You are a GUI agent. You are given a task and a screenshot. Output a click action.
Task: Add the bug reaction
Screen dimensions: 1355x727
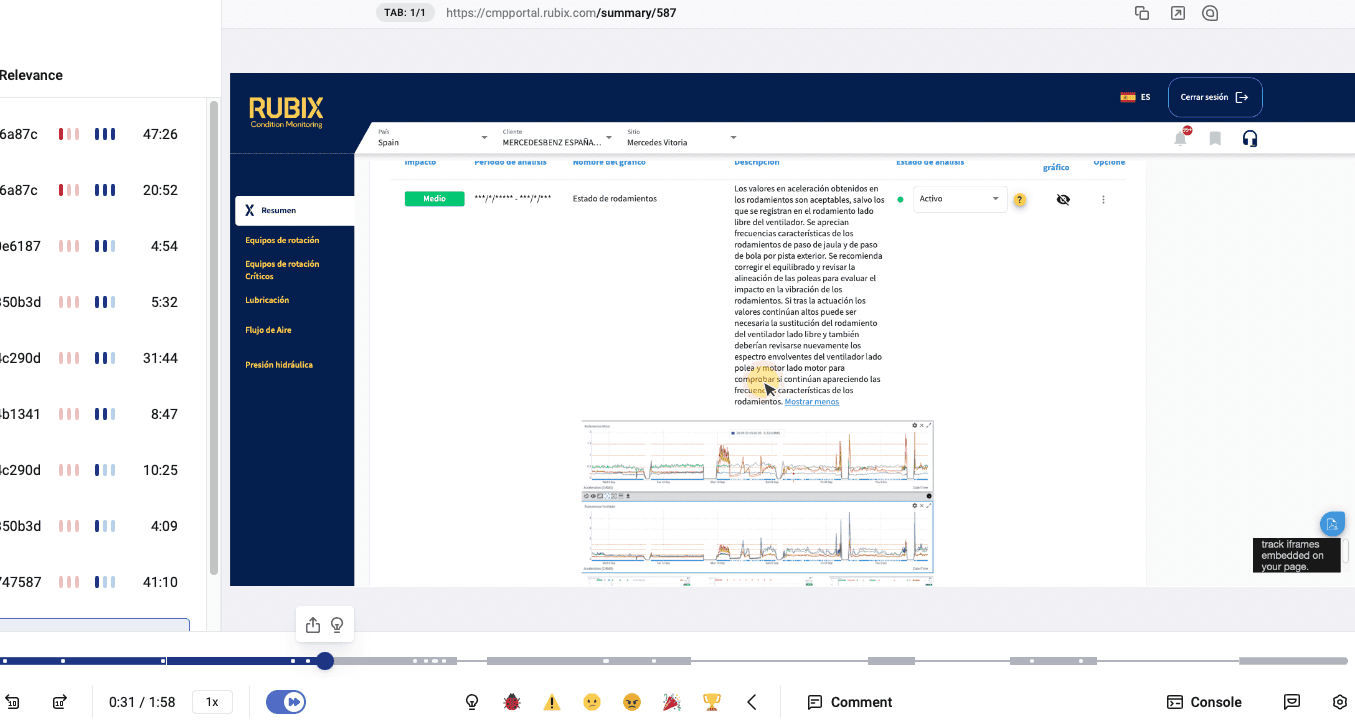[x=512, y=702]
